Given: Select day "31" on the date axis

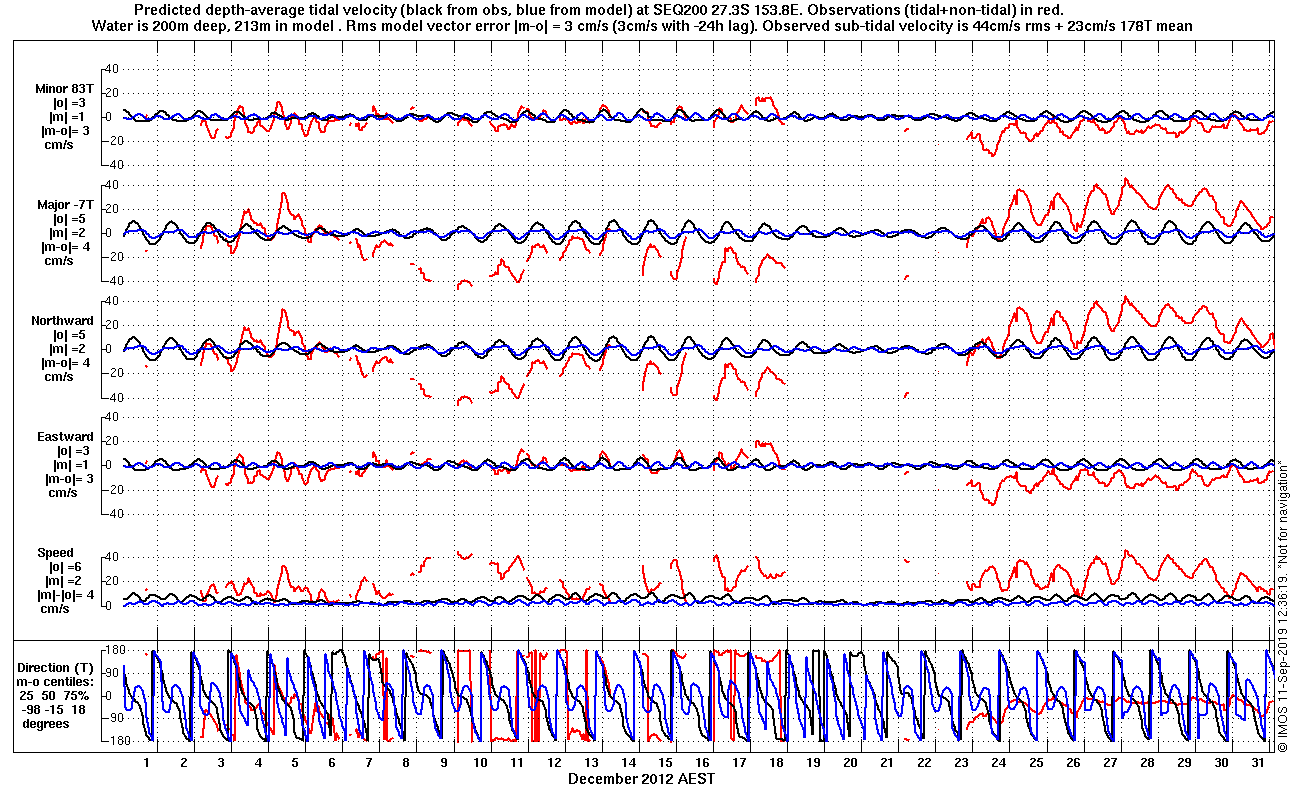Looking at the screenshot, I should (1258, 762).
